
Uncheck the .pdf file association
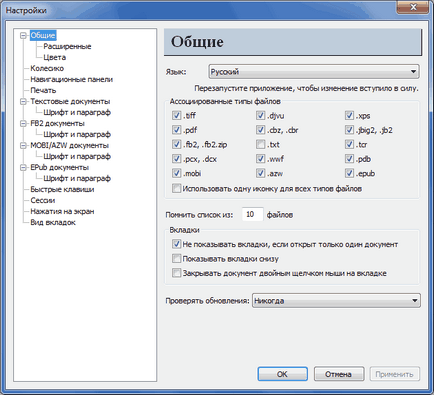pyautogui.click(x=176, y=130)
